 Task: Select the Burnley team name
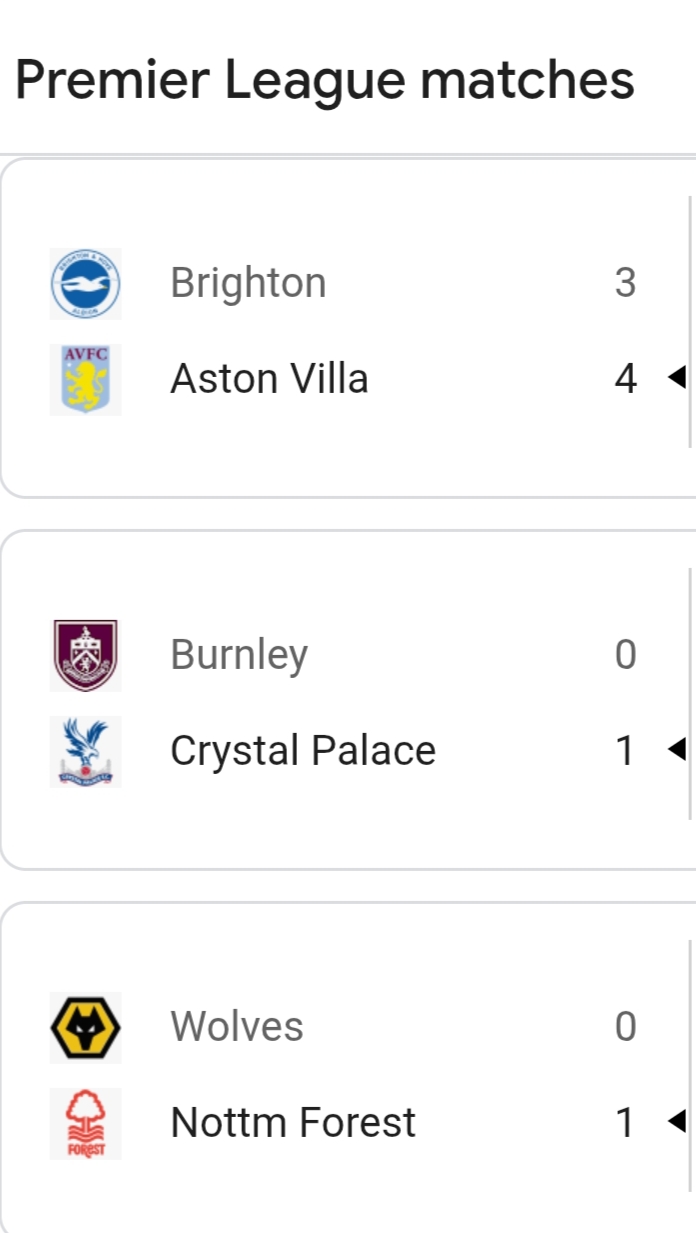(x=239, y=655)
